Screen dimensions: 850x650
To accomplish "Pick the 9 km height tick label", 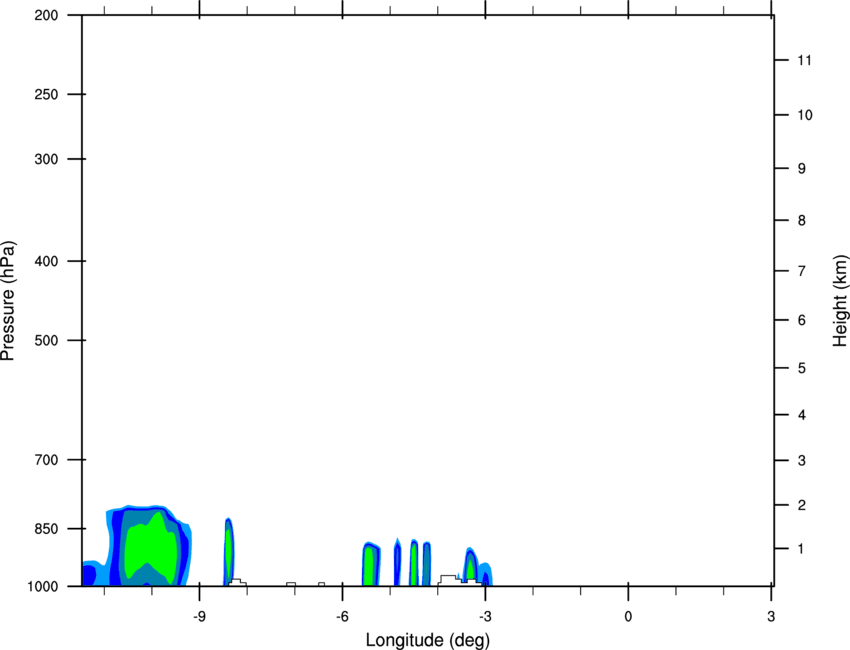I will [x=802, y=169].
